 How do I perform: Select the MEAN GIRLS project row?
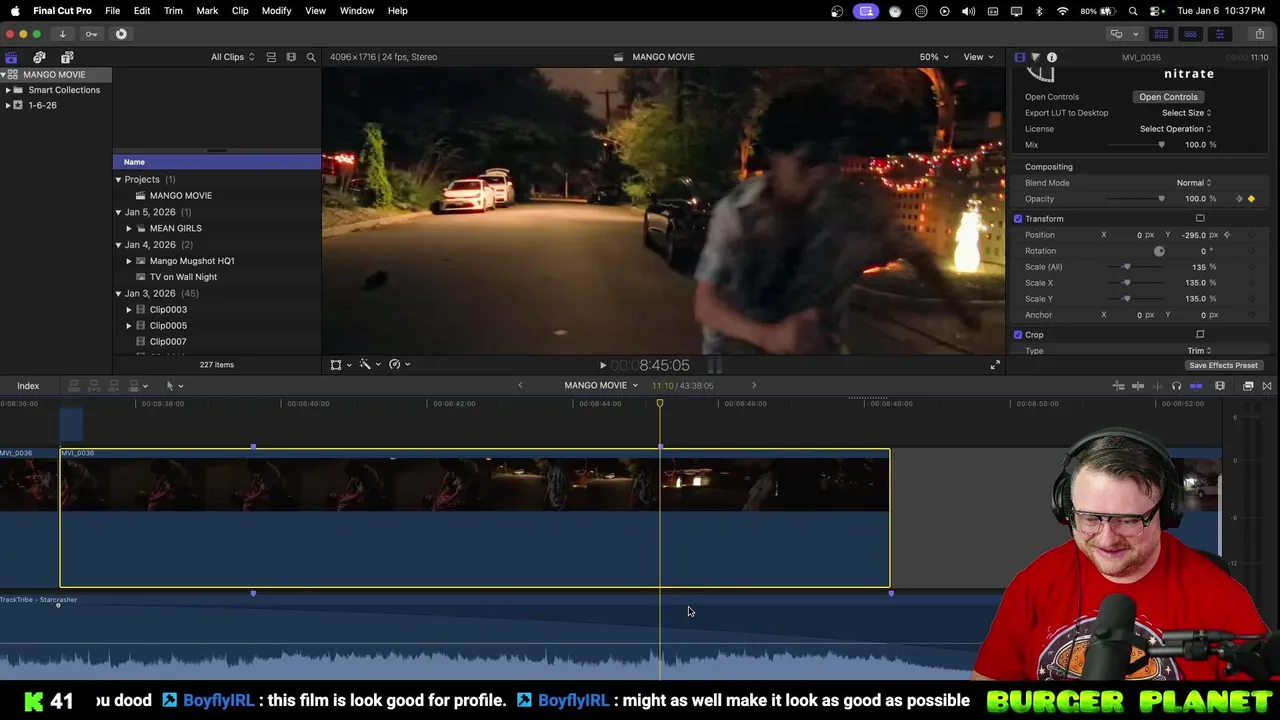[217, 228]
